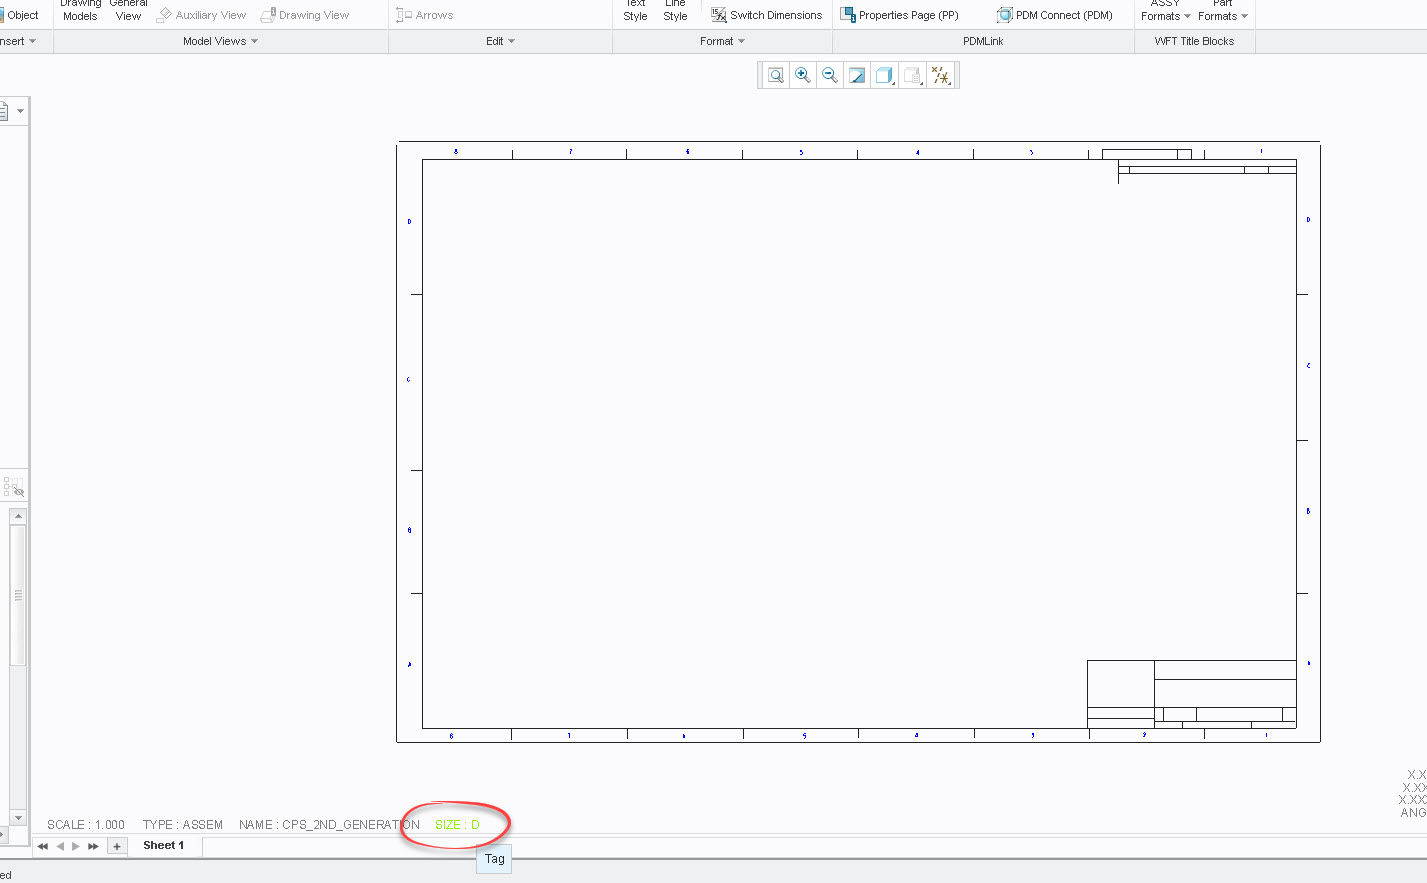Expand the Model Views dropdown
This screenshot has height=883, width=1427.
[219, 41]
